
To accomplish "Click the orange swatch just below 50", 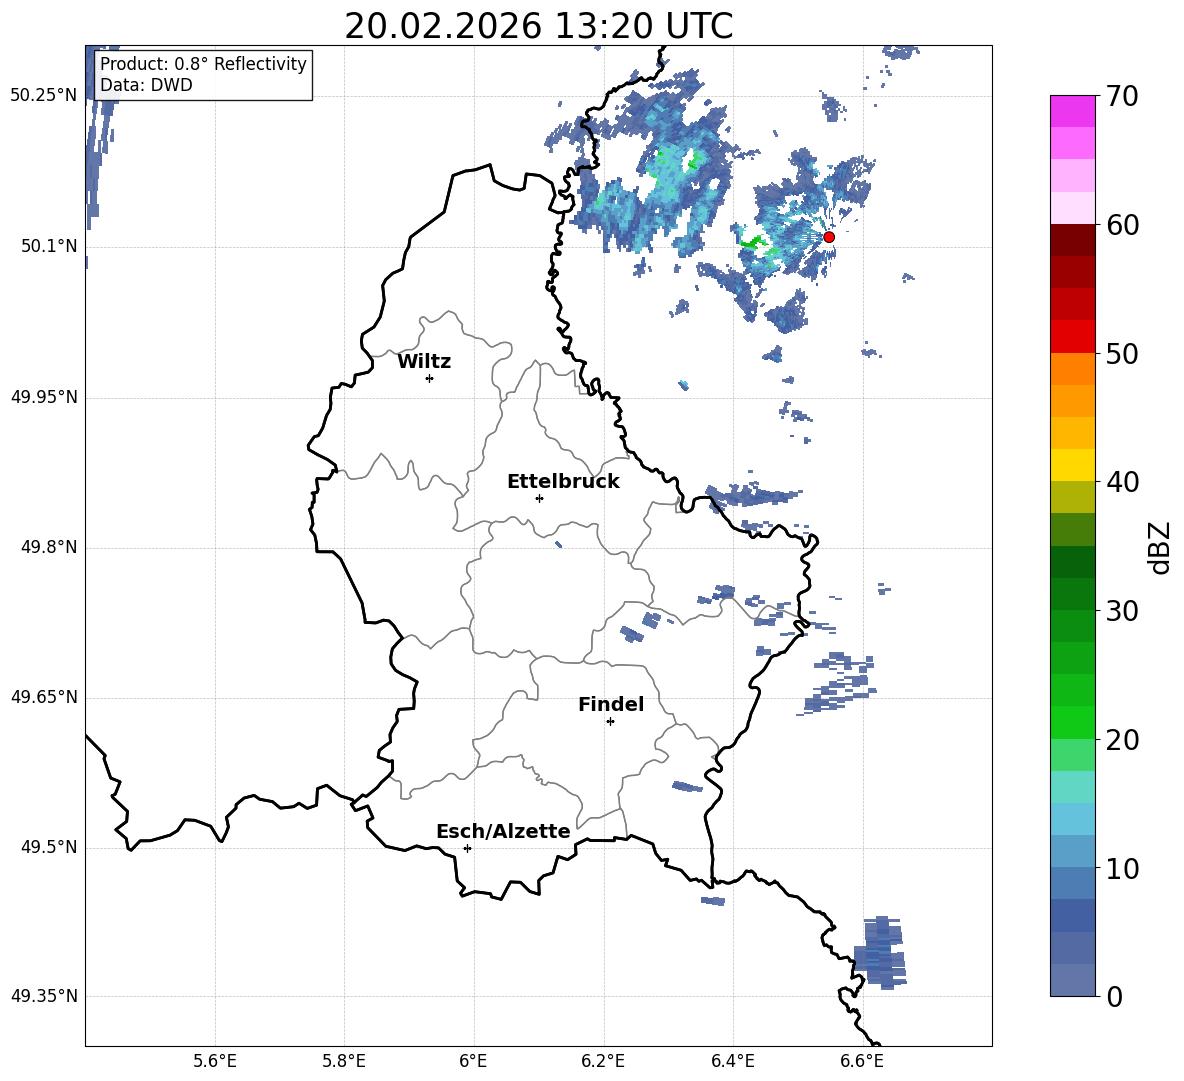I will point(1072,369).
